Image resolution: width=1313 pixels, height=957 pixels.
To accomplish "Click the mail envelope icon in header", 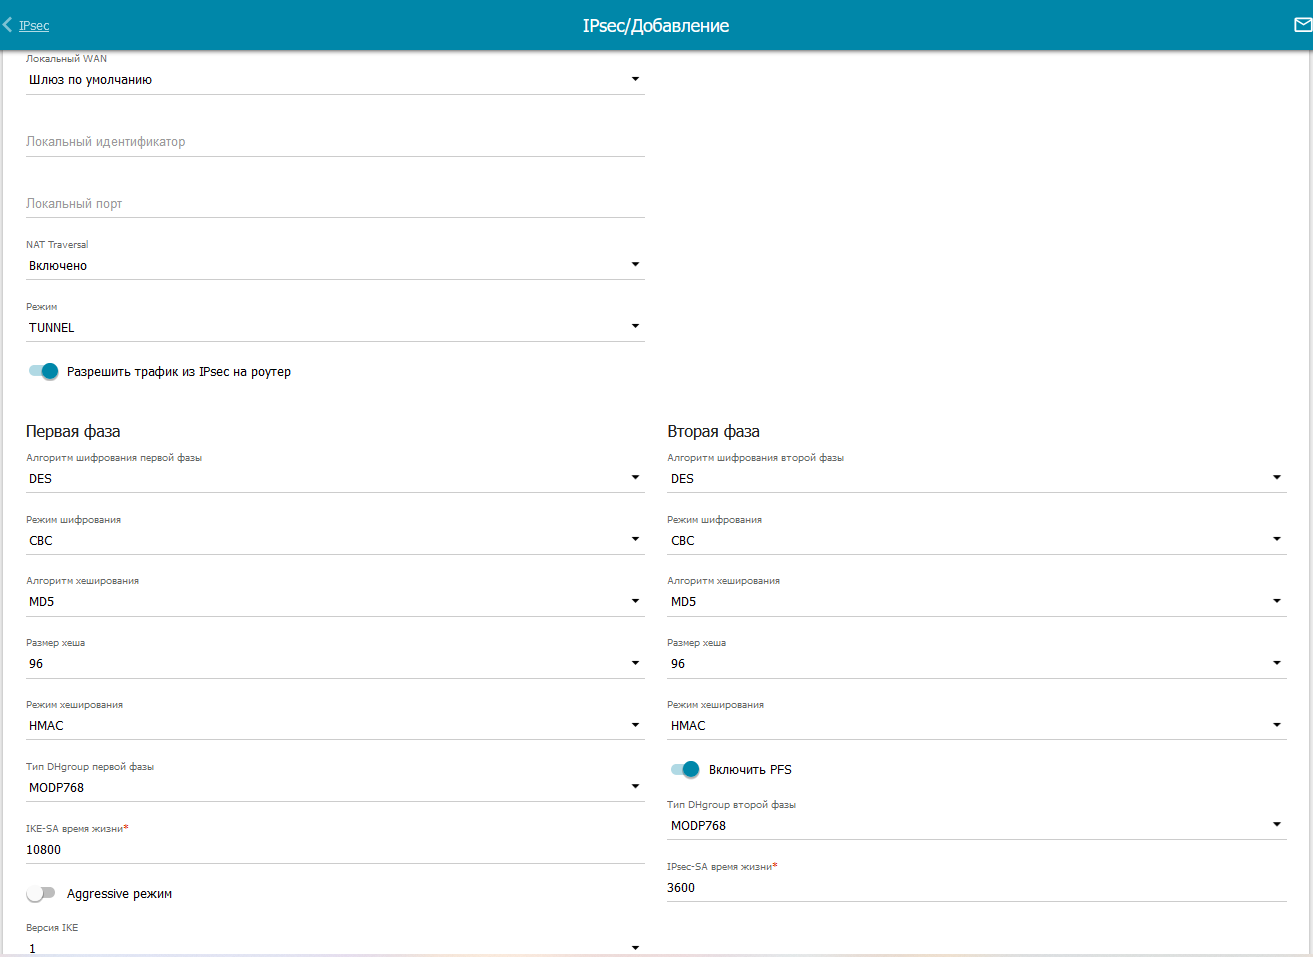I will click(1302, 25).
